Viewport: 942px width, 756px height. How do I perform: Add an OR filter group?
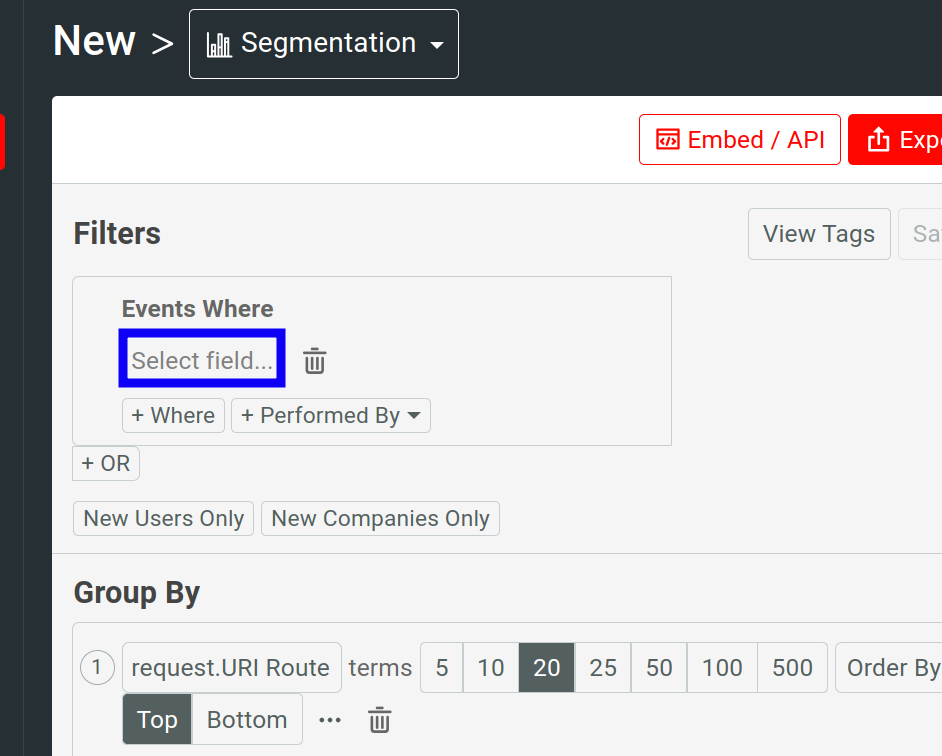[105, 463]
